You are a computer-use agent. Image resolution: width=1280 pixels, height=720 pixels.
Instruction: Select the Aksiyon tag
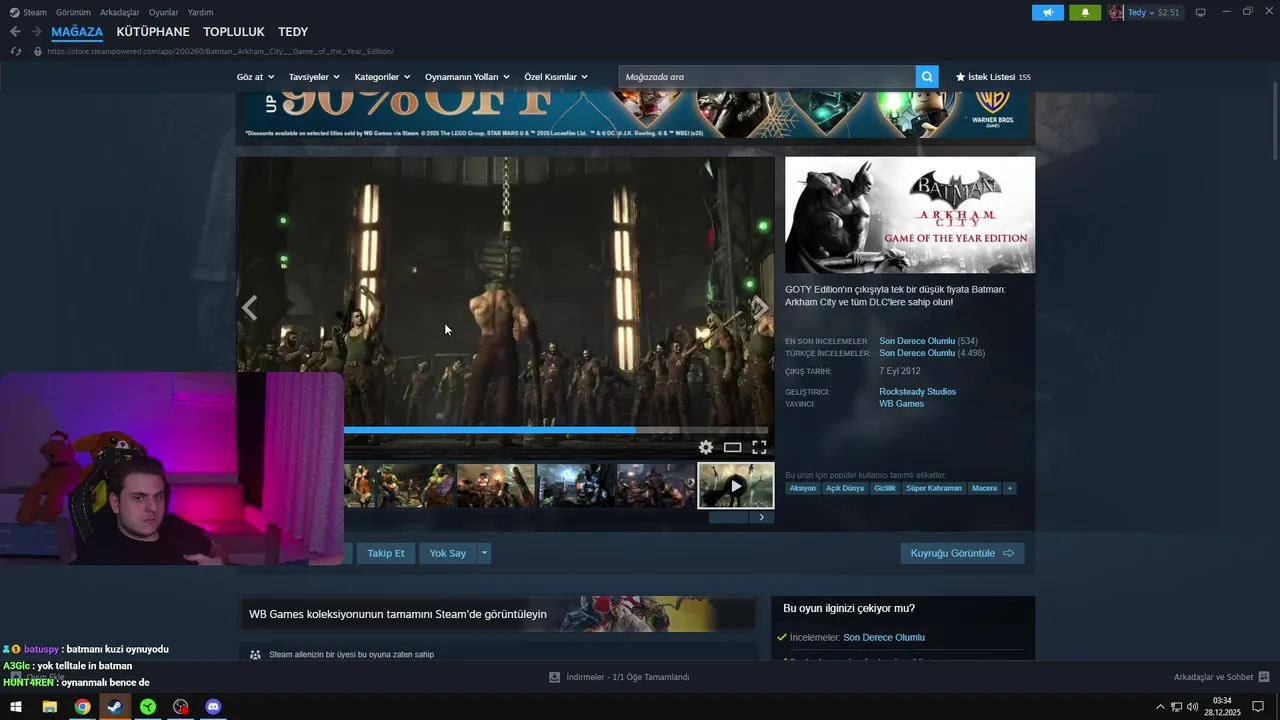pyautogui.click(x=803, y=488)
